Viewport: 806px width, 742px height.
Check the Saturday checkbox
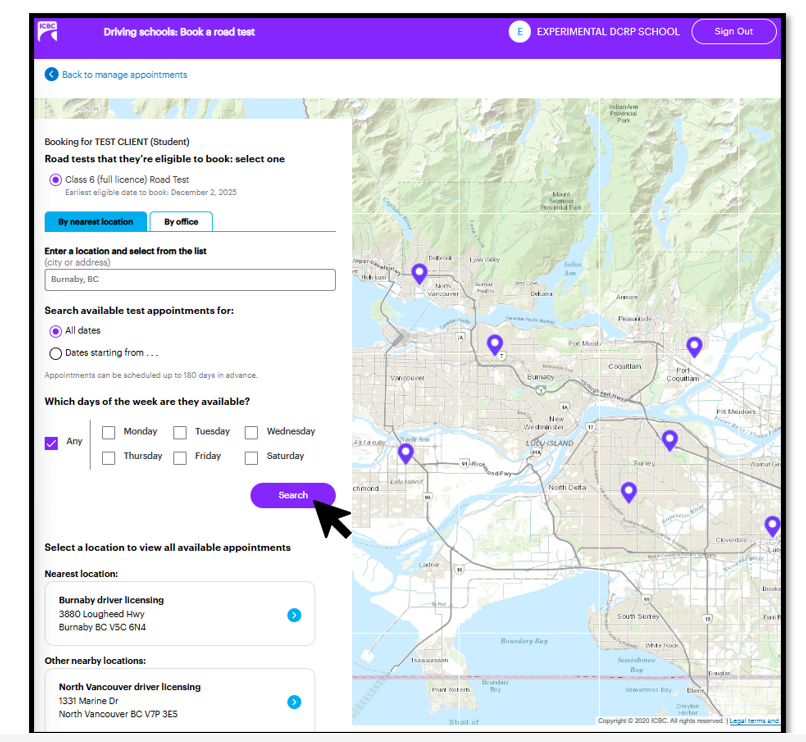coord(251,458)
